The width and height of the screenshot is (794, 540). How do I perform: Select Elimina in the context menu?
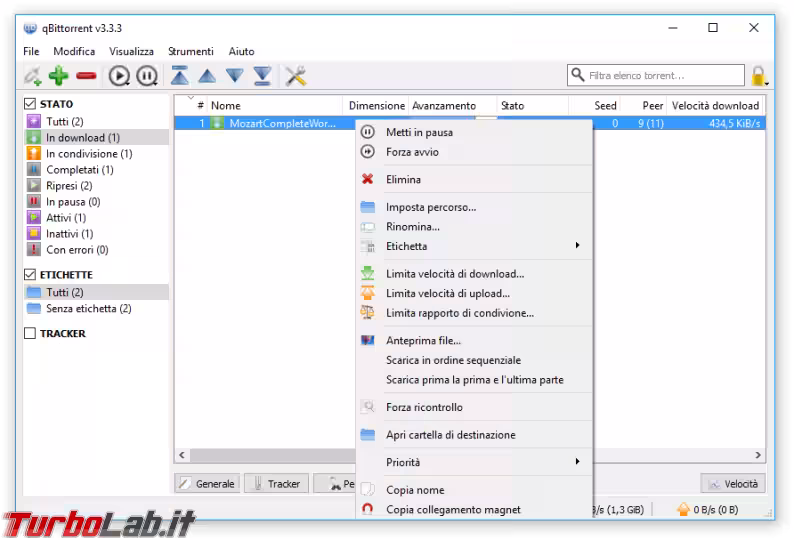click(403, 180)
